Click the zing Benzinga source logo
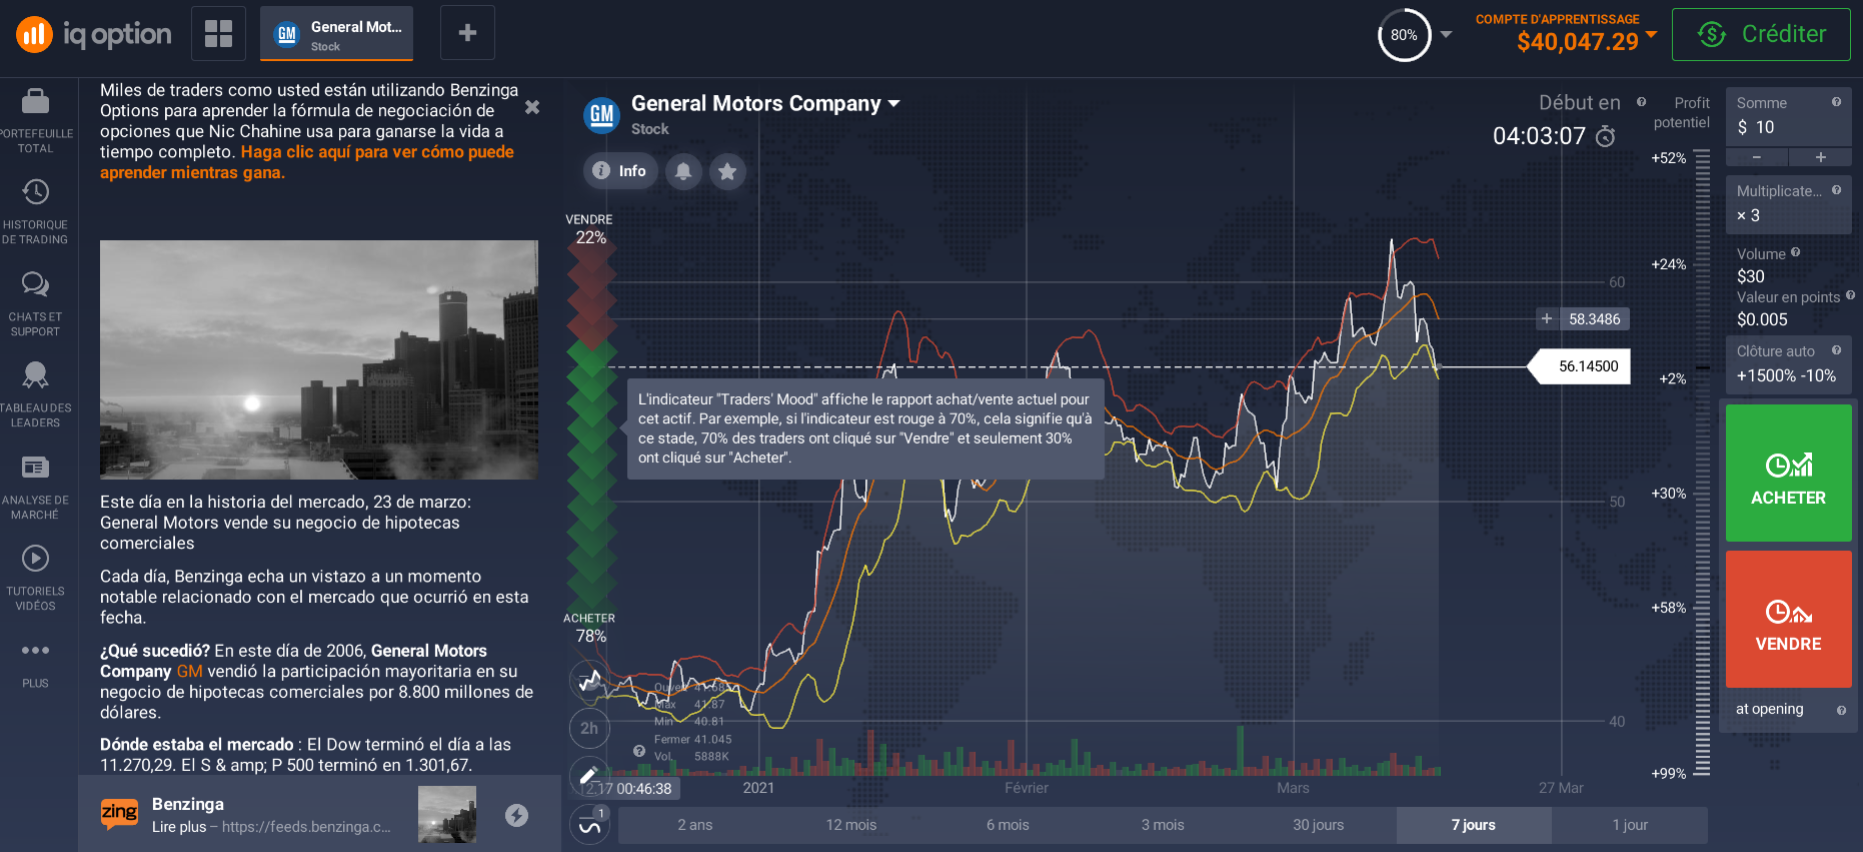The width and height of the screenshot is (1863, 852). click(119, 813)
